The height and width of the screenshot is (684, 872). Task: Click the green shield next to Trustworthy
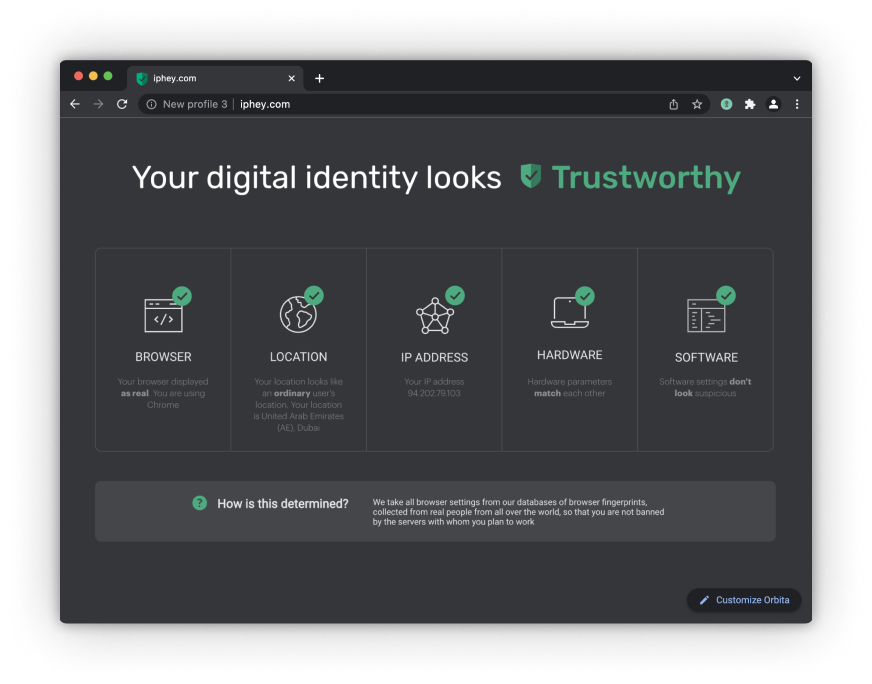click(x=531, y=176)
